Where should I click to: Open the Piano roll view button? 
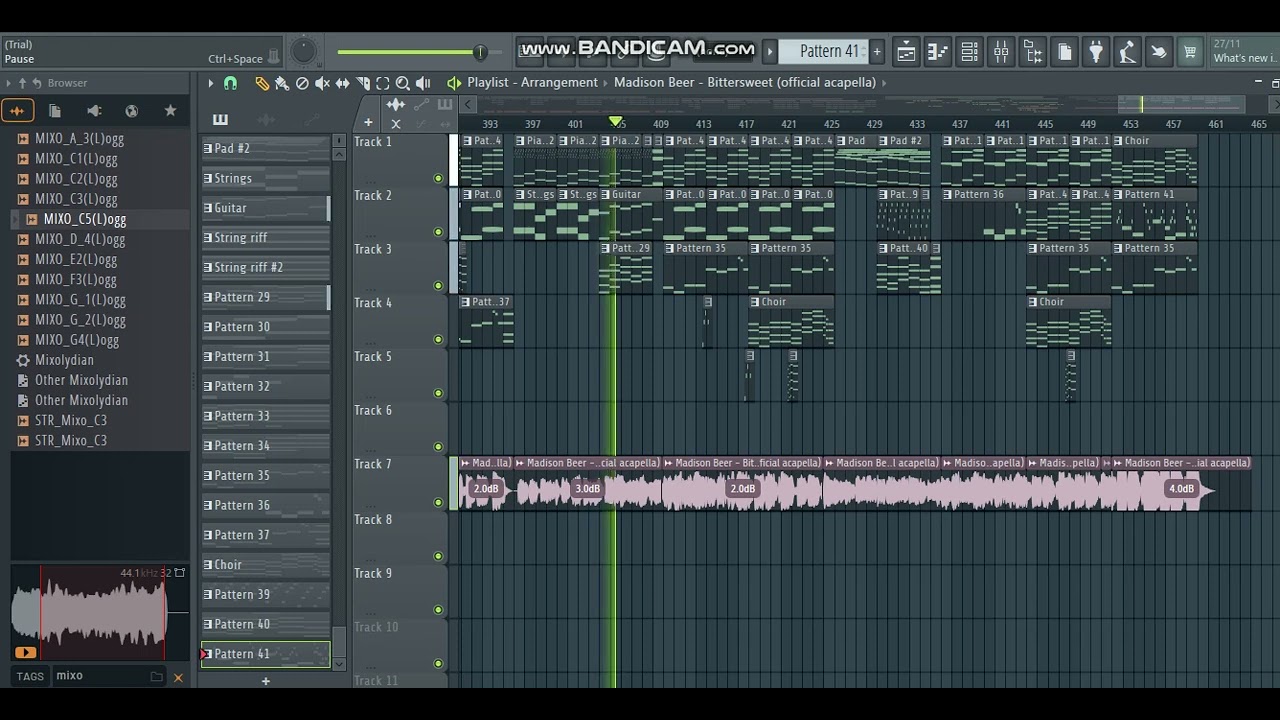pyautogui.click(x=937, y=51)
